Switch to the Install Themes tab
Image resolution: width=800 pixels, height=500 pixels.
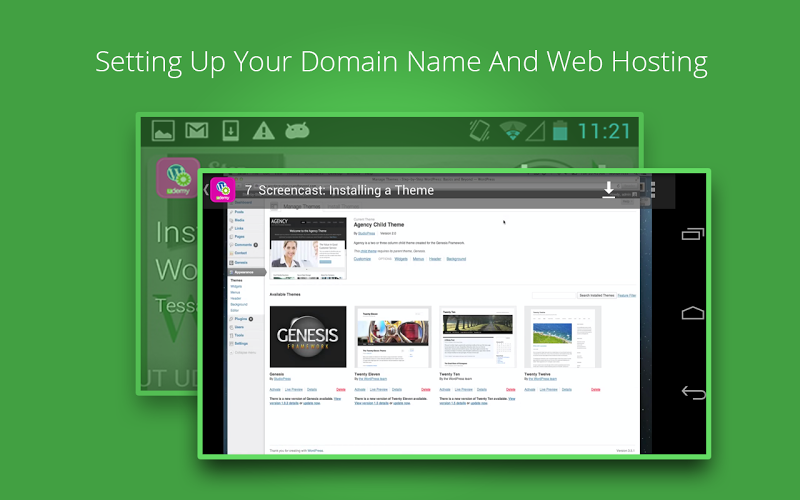[x=343, y=206]
